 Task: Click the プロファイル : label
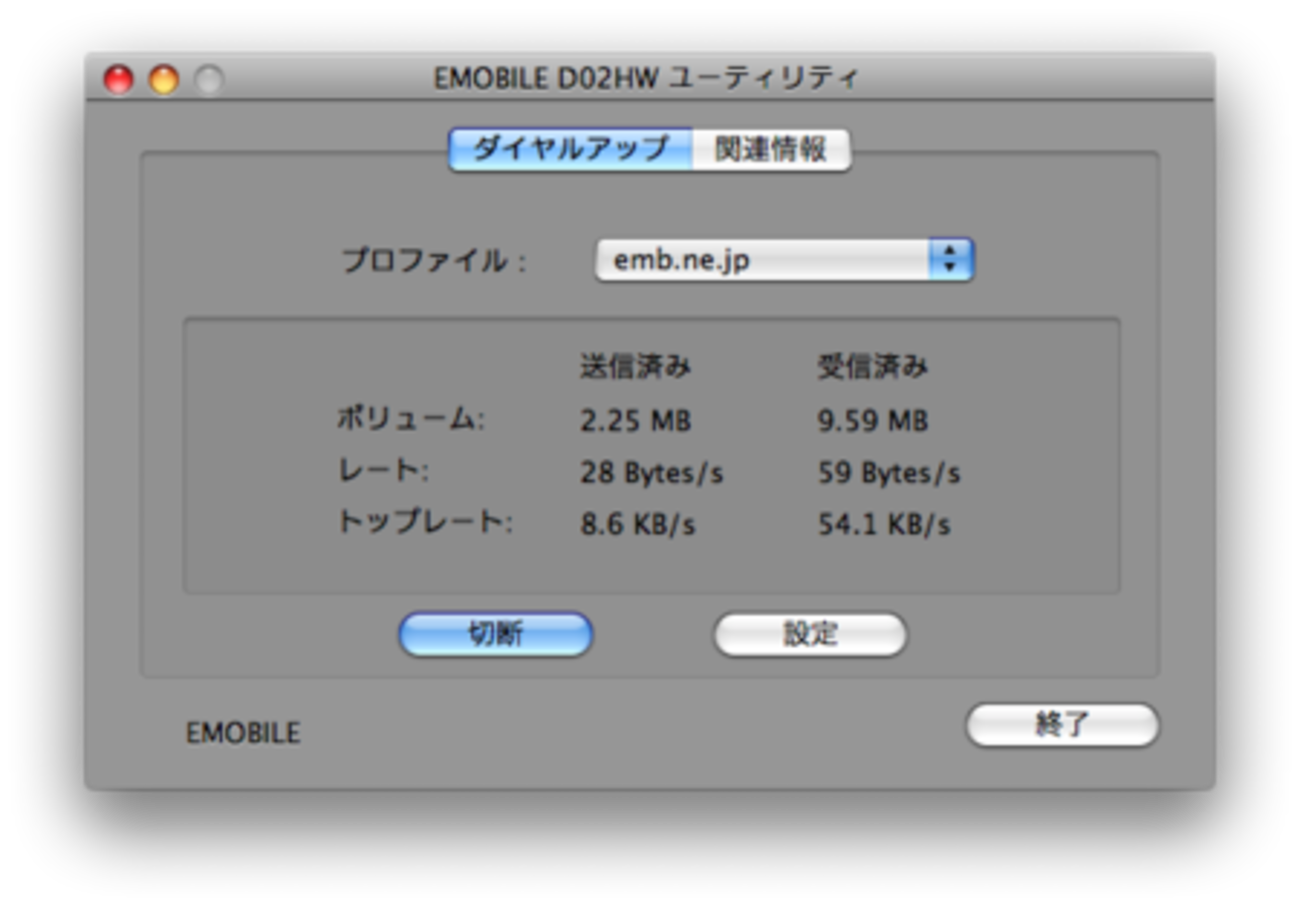tap(434, 261)
